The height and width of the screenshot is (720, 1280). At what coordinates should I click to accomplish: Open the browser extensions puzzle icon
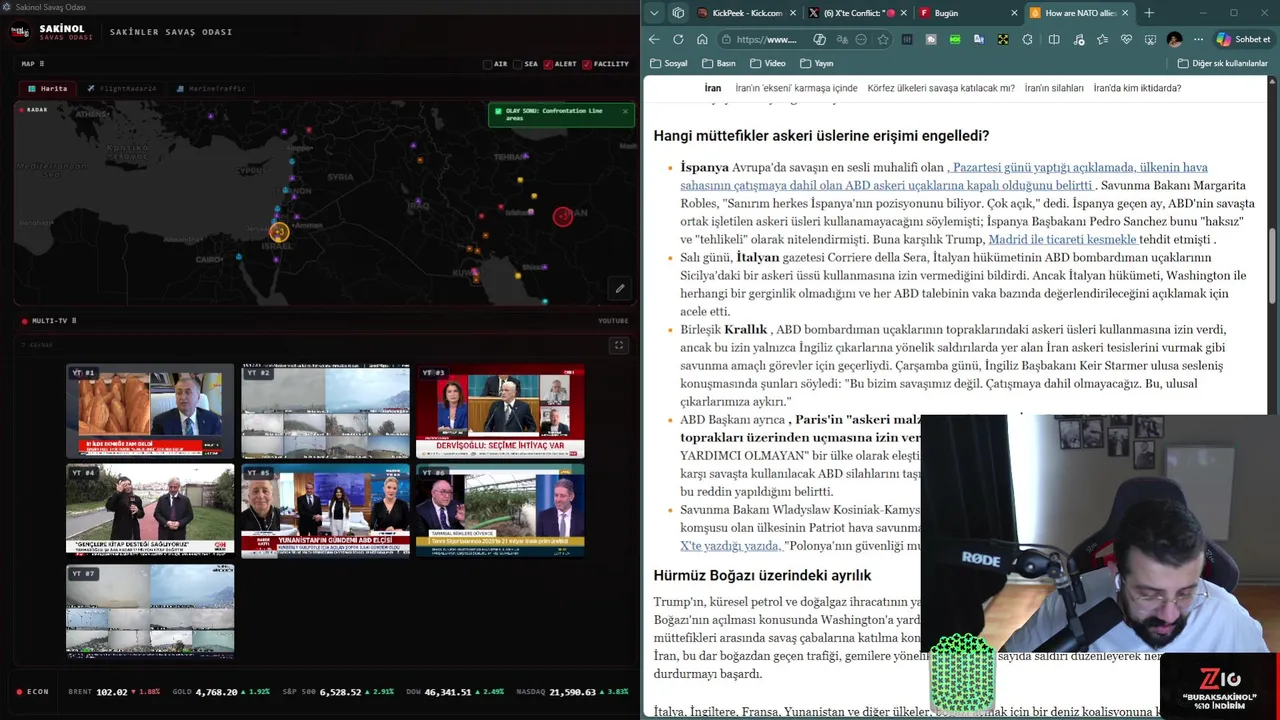[x=1027, y=40]
